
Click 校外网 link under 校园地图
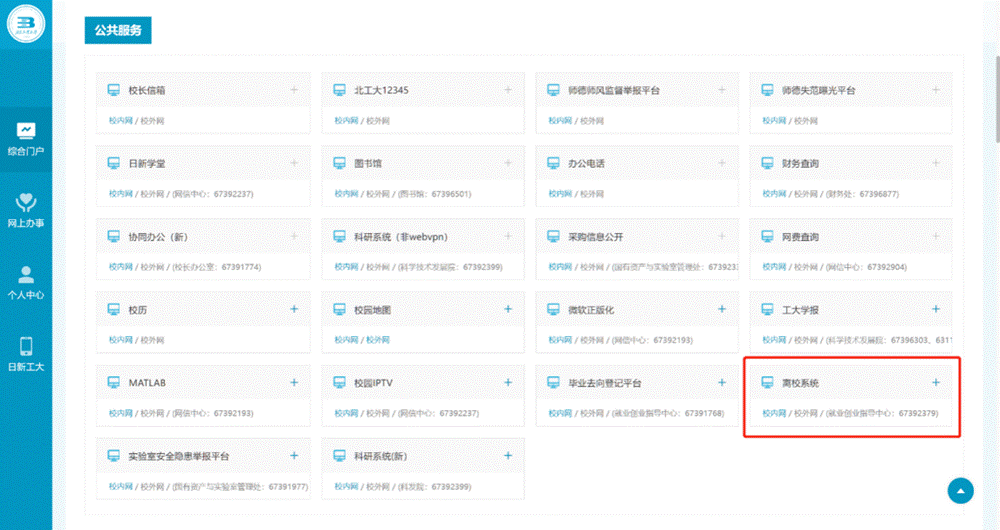coord(377,340)
